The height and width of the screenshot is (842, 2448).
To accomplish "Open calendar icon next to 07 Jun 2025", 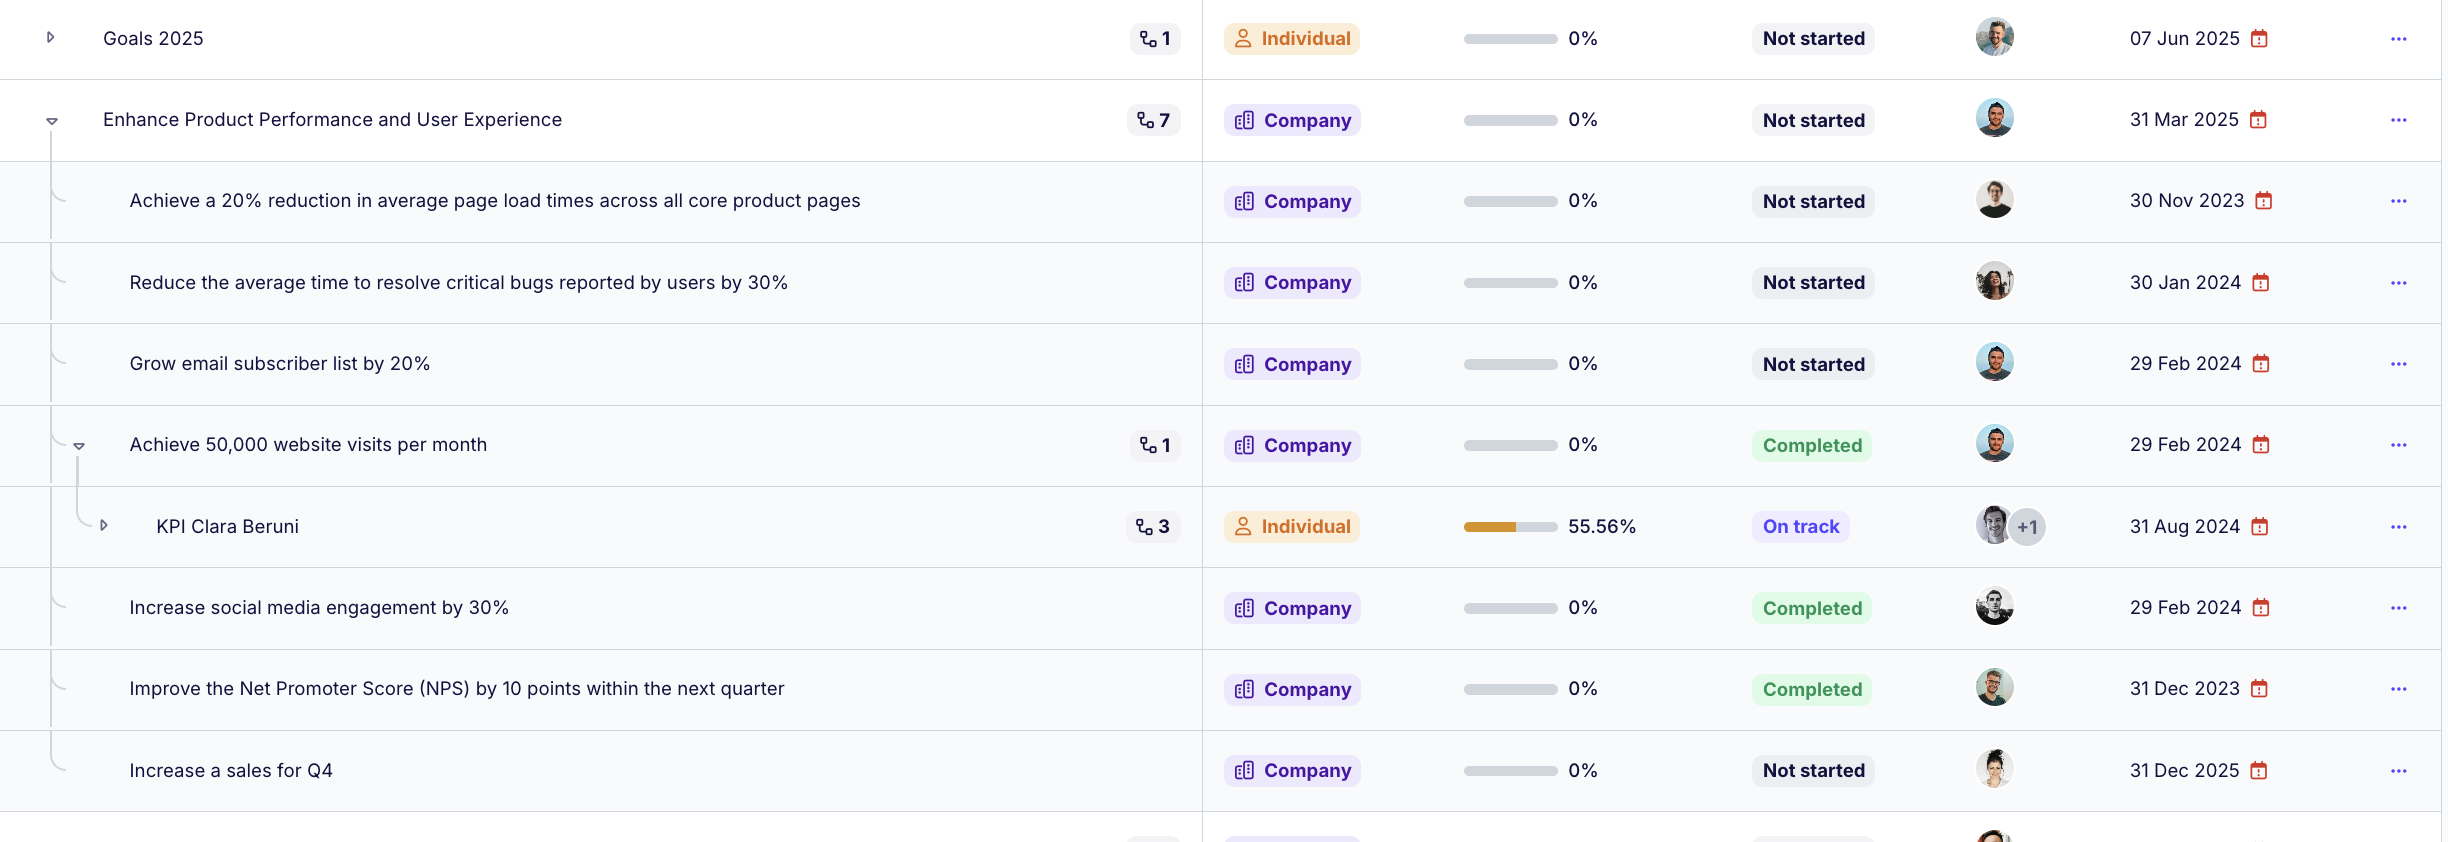I will tap(2259, 39).
